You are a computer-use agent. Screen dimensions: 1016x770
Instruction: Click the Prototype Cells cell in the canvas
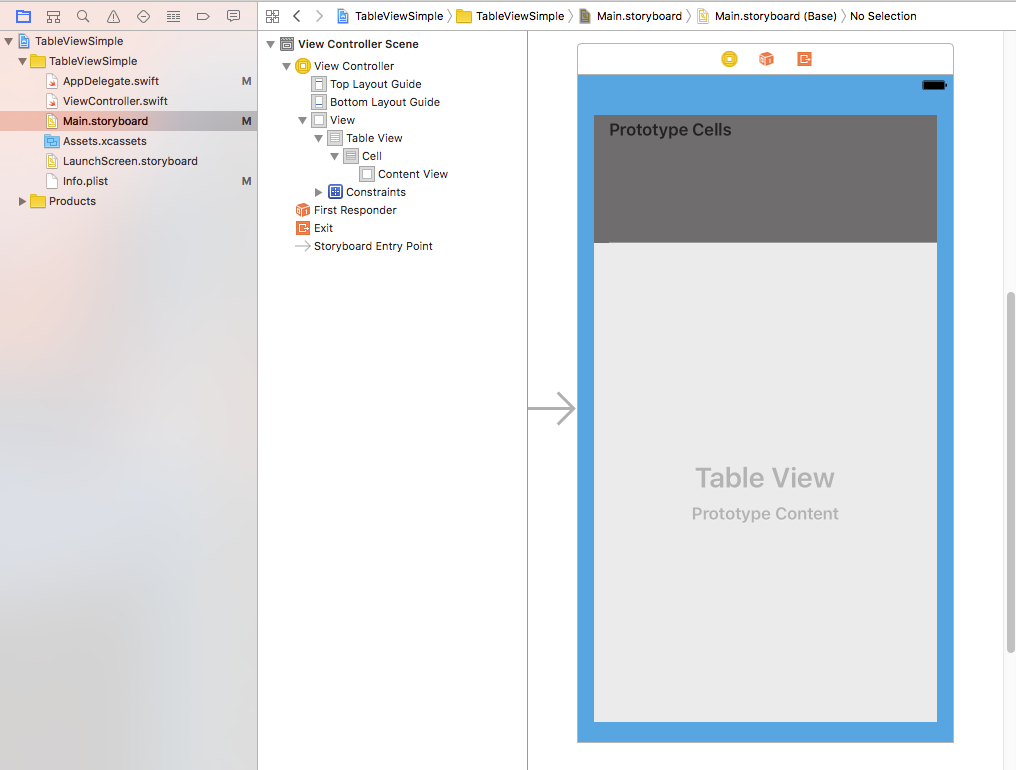pos(764,180)
